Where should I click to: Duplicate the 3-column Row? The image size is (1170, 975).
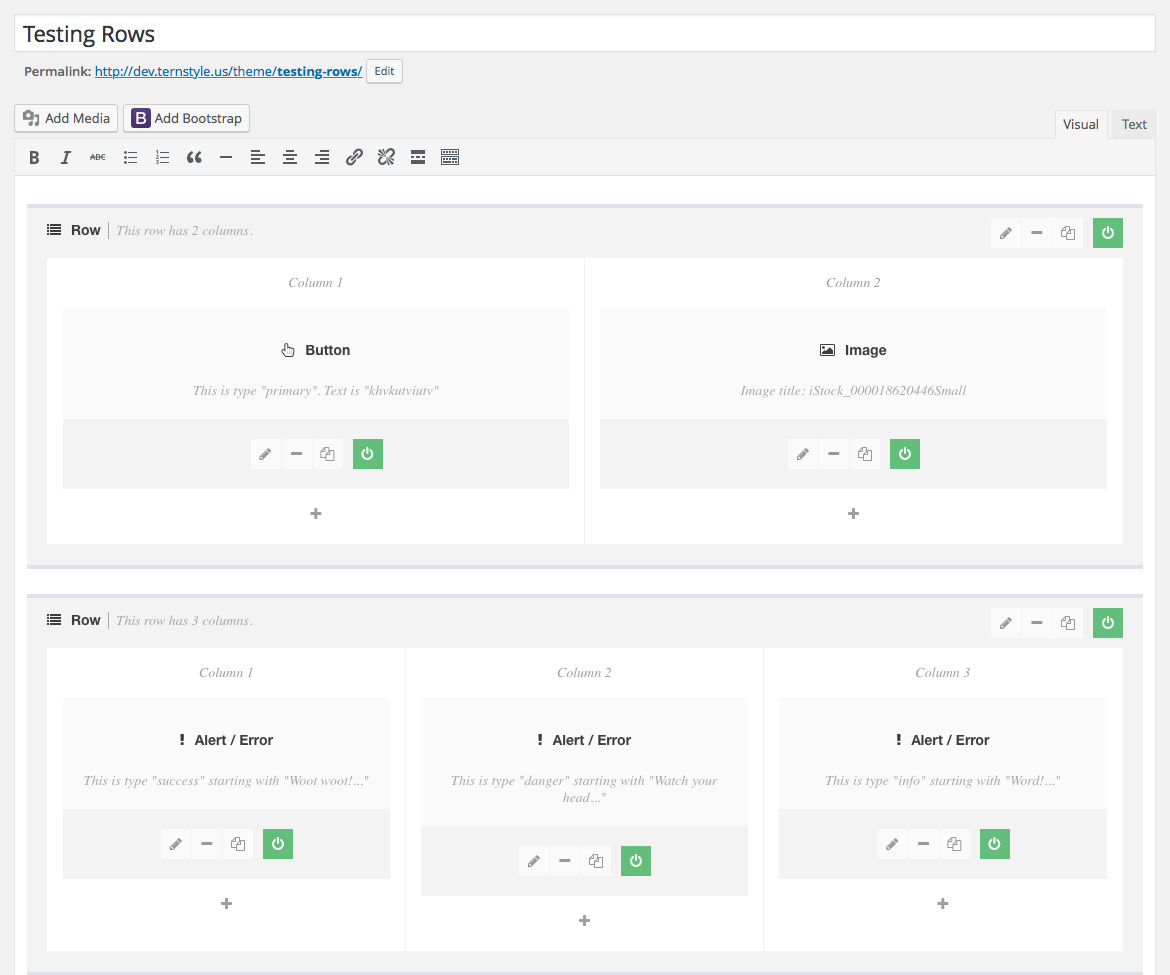[x=1068, y=623]
